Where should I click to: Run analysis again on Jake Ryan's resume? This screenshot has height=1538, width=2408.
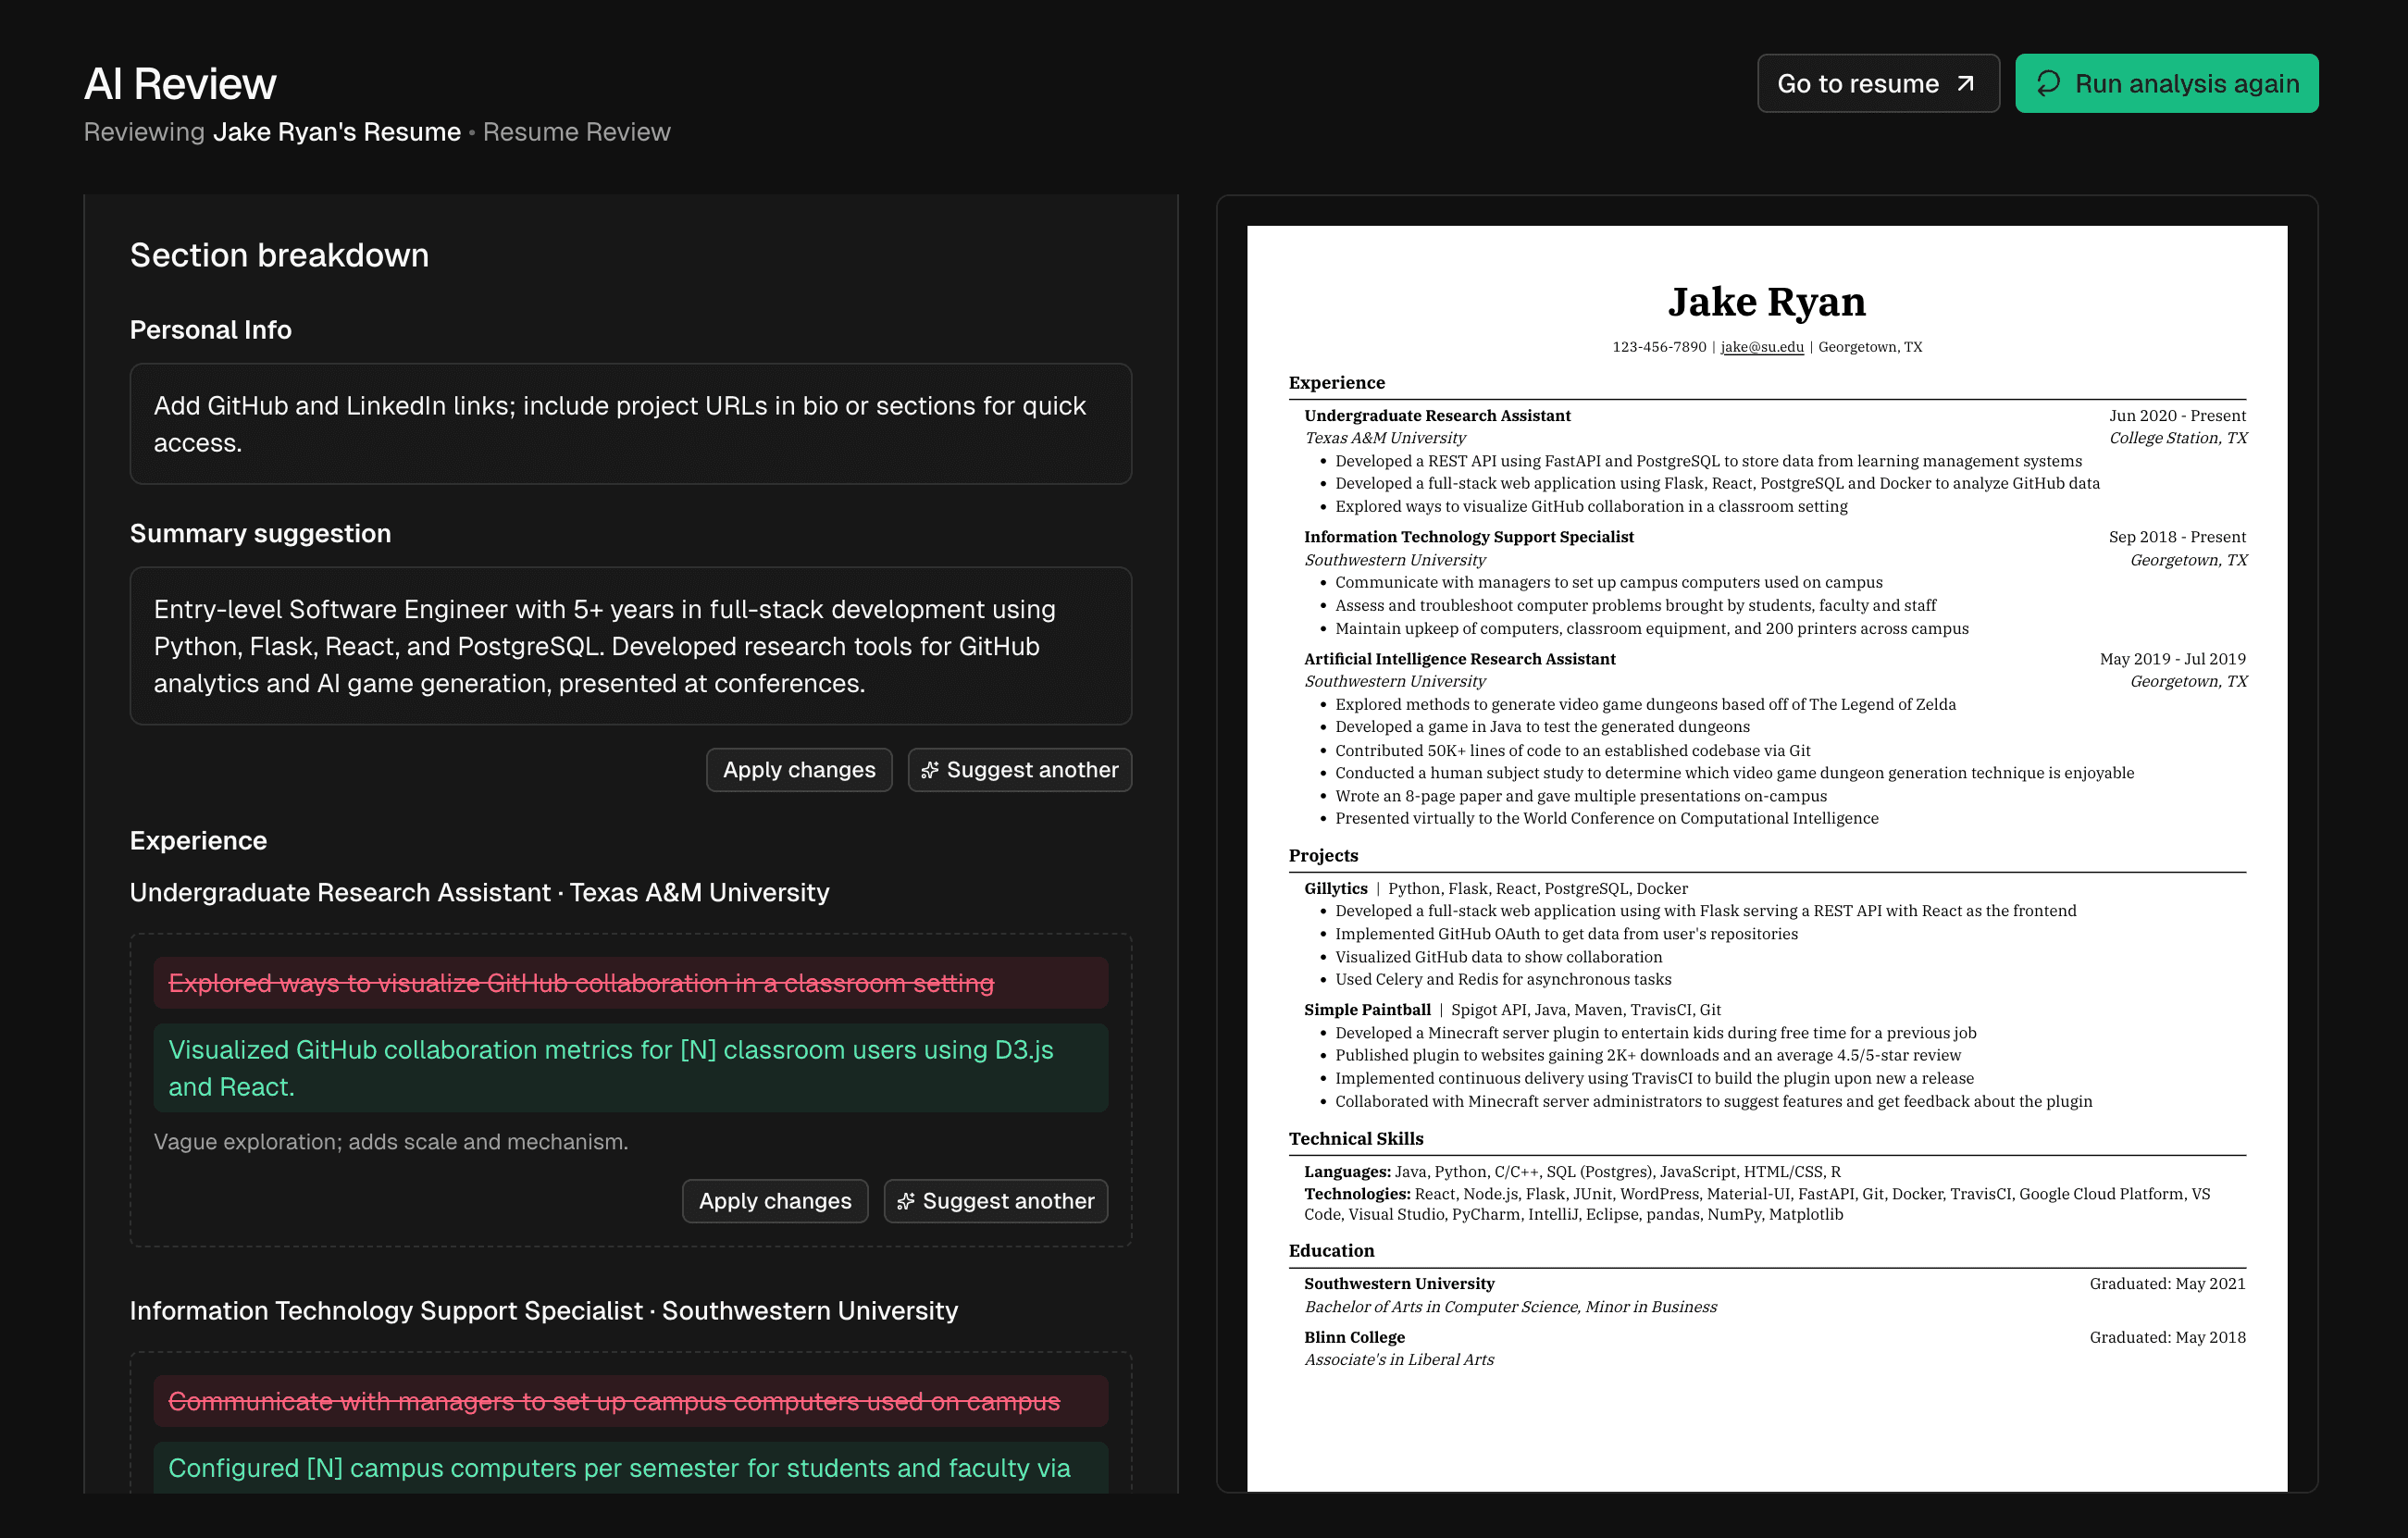pyautogui.click(x=2165, y=83)
